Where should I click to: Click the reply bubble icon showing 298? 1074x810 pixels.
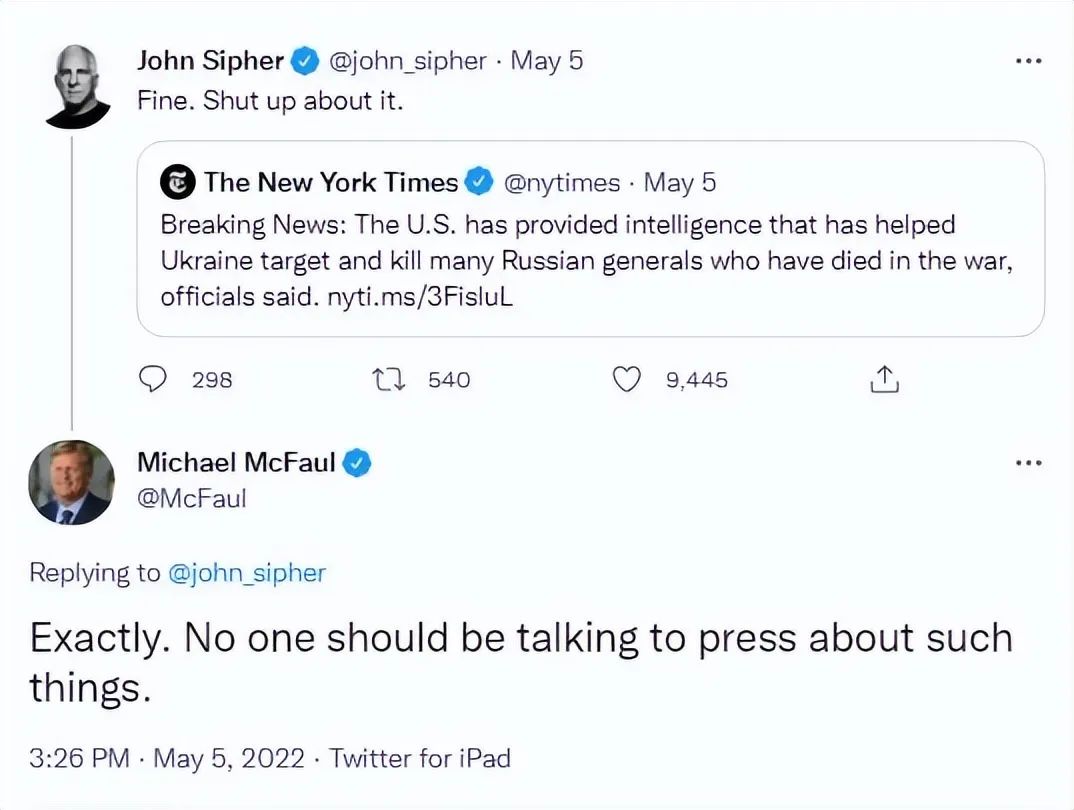tap(152, 379)
